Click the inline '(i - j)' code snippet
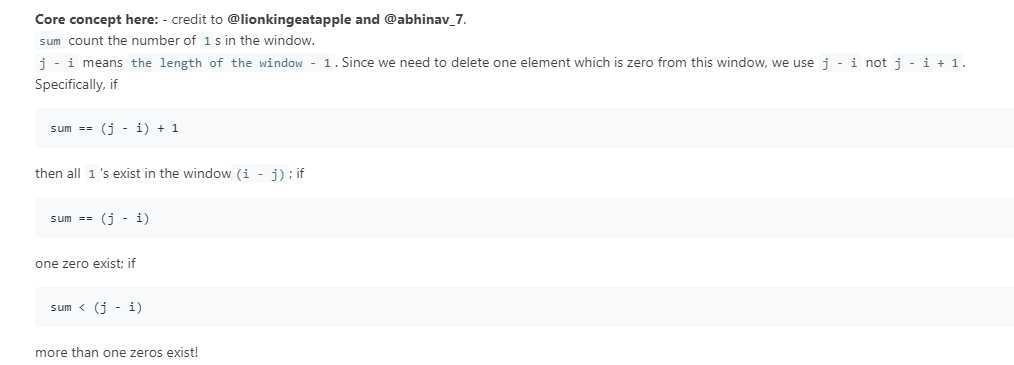 coord(261,173)
